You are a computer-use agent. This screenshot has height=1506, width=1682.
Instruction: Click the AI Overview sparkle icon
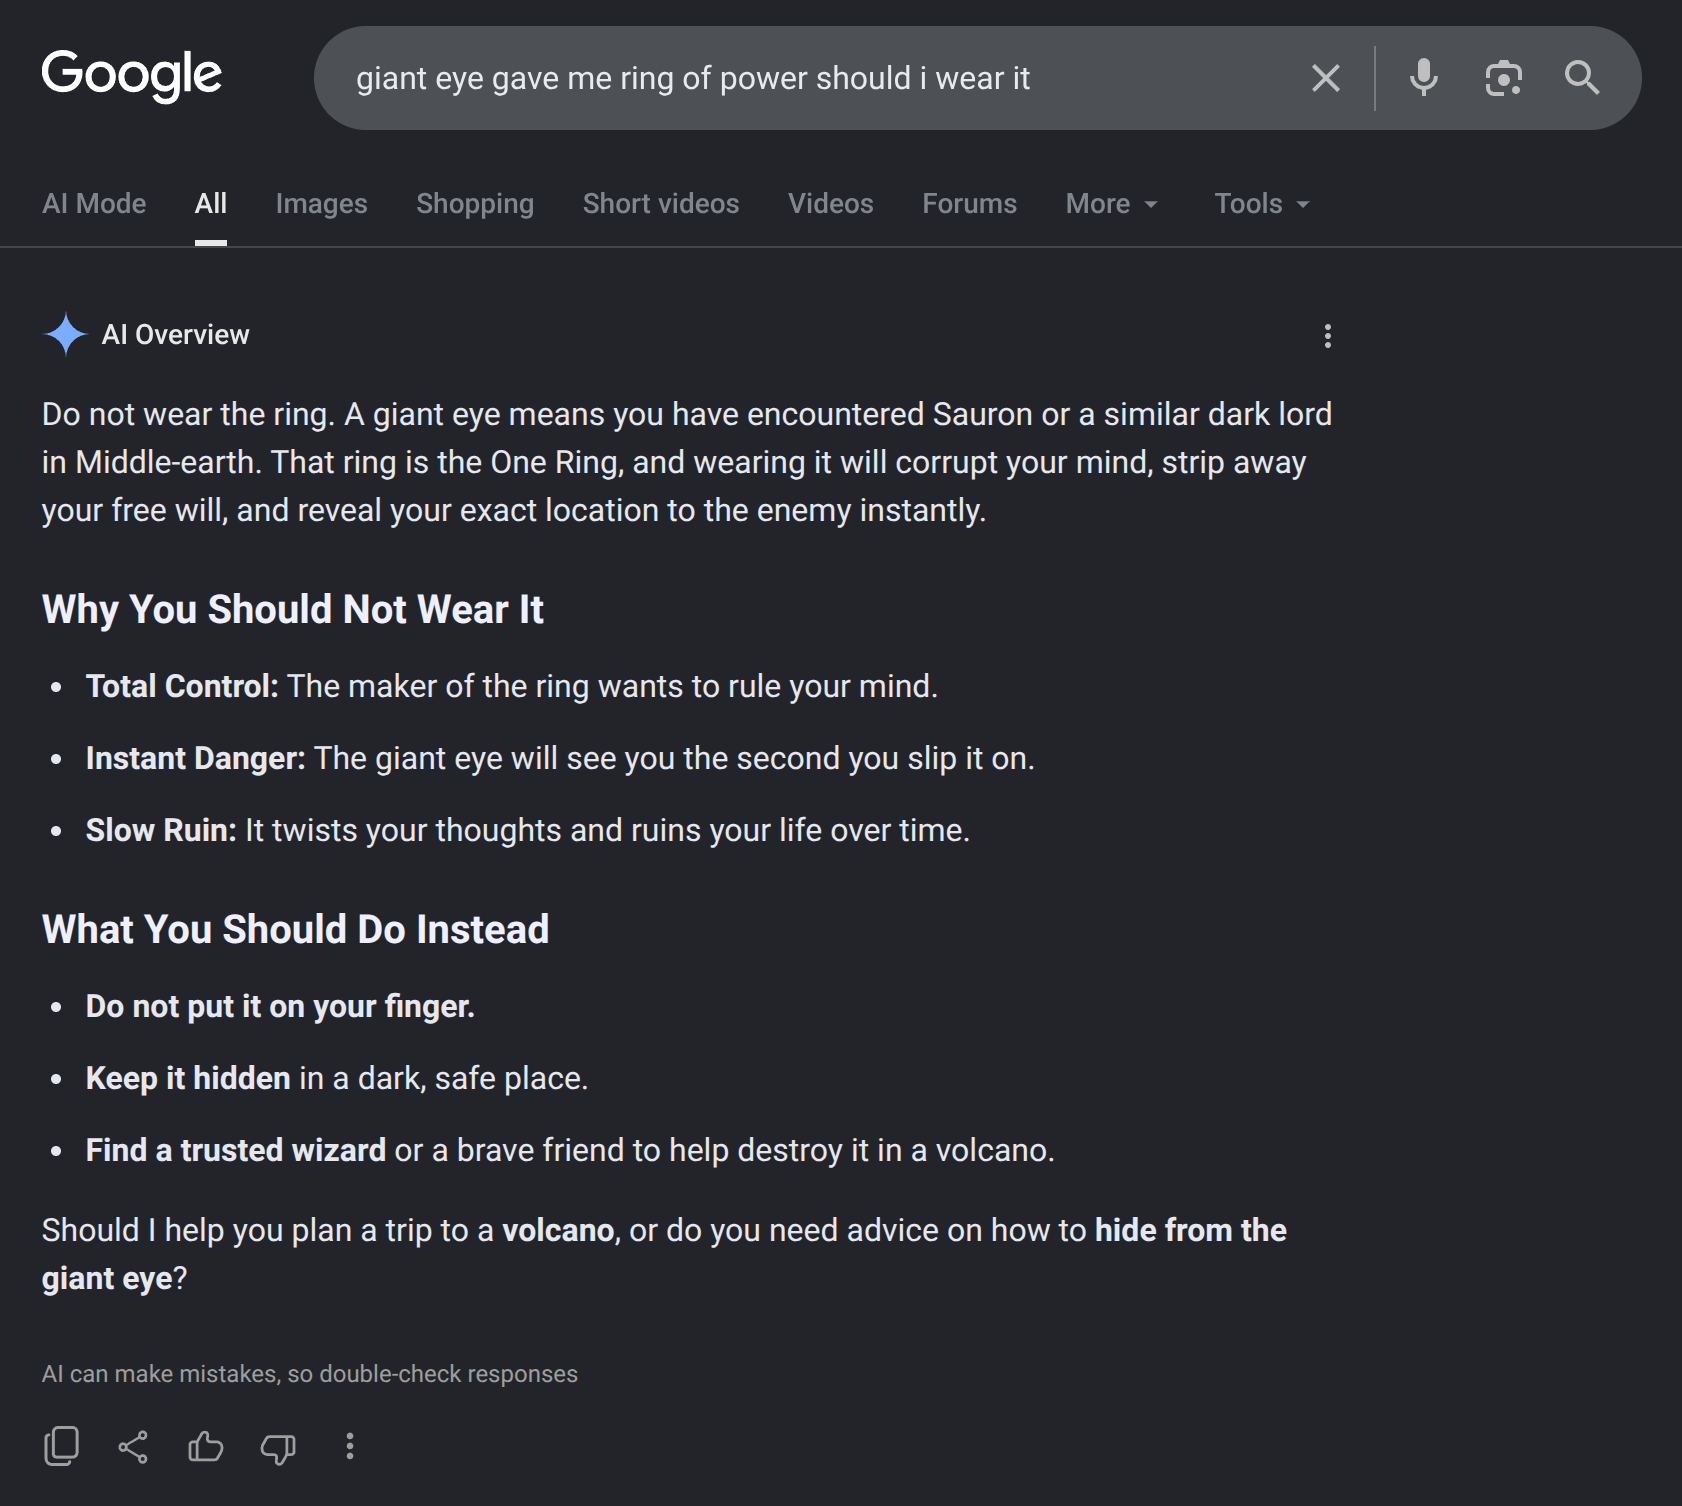66,334
